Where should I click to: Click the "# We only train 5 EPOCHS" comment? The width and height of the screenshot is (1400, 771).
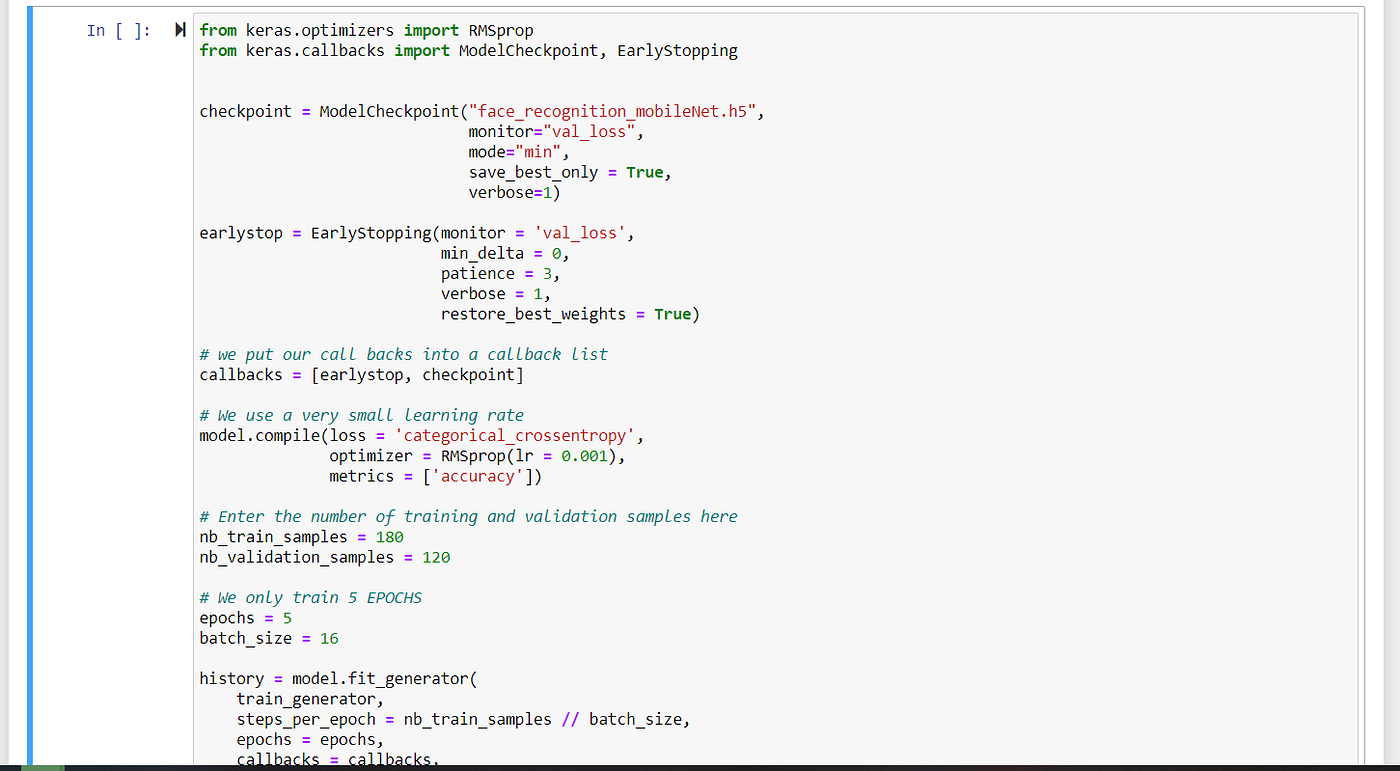point(311,597)
